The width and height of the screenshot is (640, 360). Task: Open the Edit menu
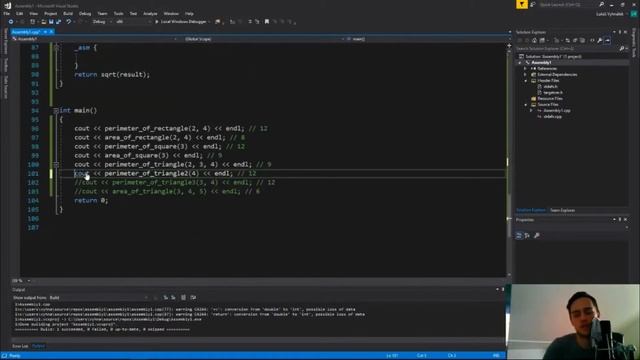click(x=20, y=13)
